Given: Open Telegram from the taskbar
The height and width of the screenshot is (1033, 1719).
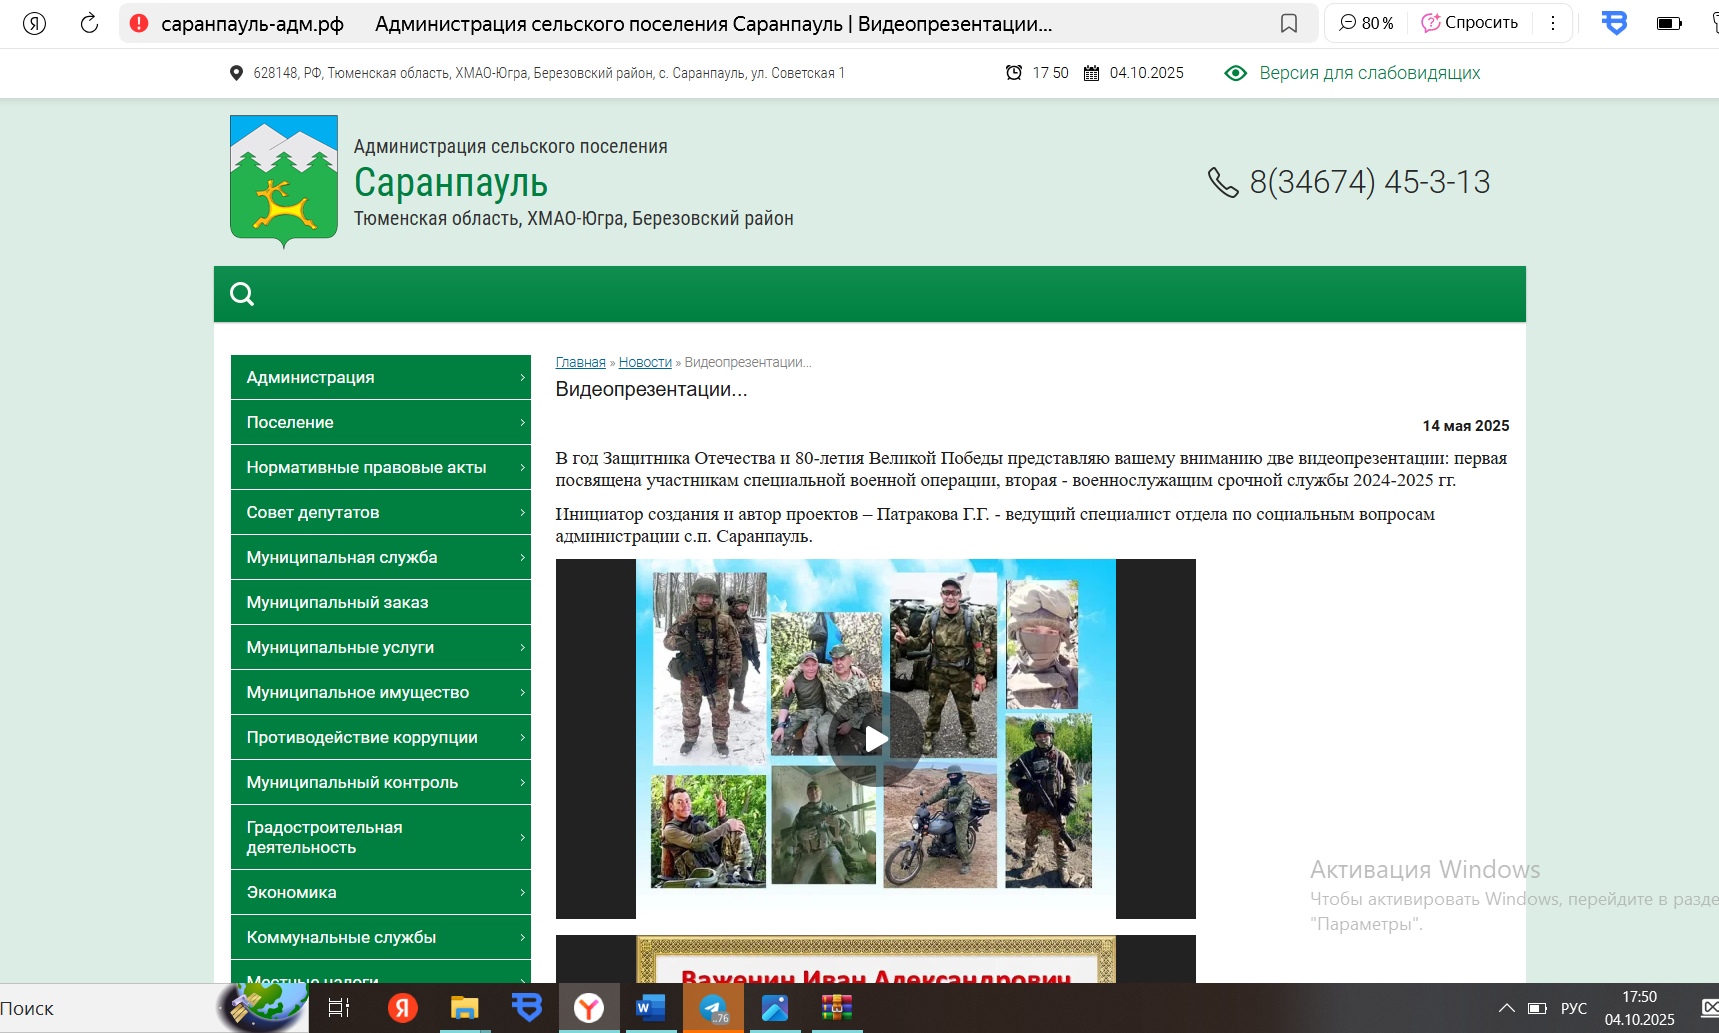Looking at the screenshot, I should pos(713,1008).
